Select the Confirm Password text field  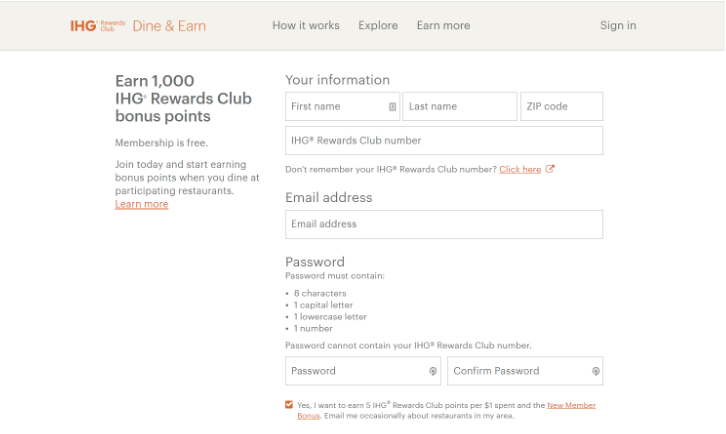tap(515, 371)
